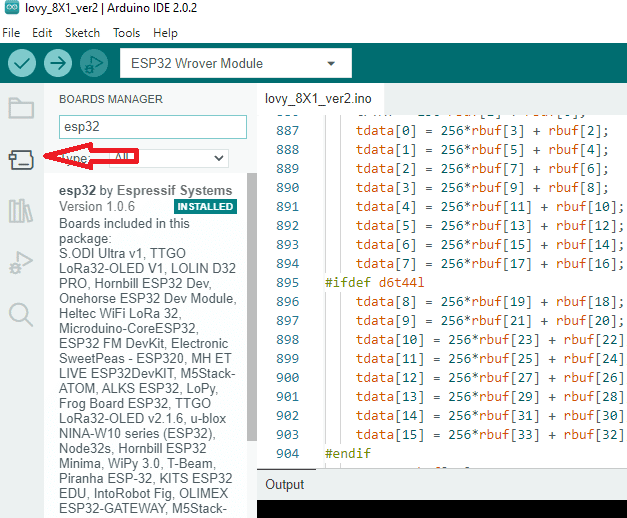Click line number 900 in gutter
The height and width of the screenshot is (518, 627).
[x=288, y=378]
